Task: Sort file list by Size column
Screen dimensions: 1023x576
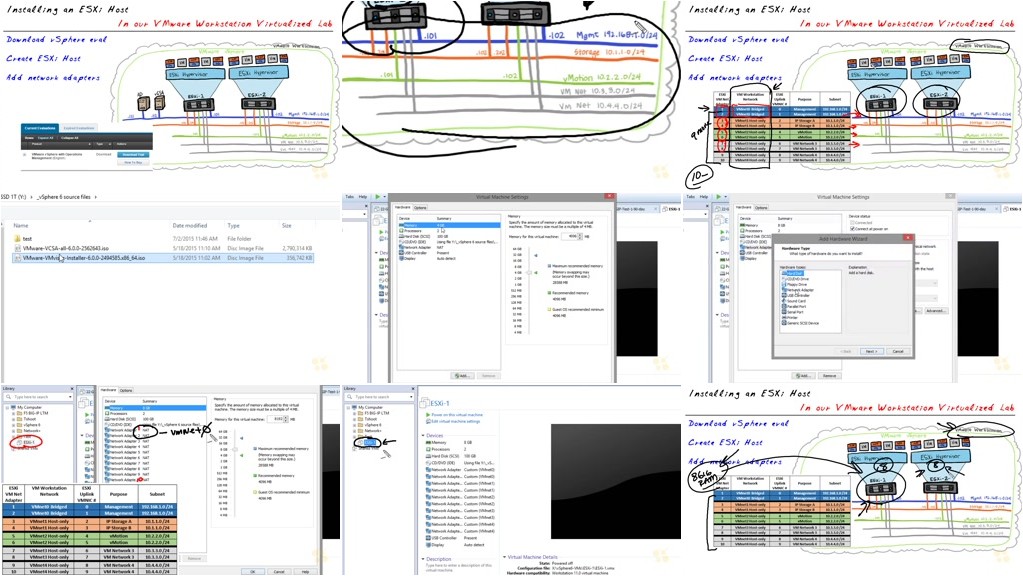Action: [286, 226]
